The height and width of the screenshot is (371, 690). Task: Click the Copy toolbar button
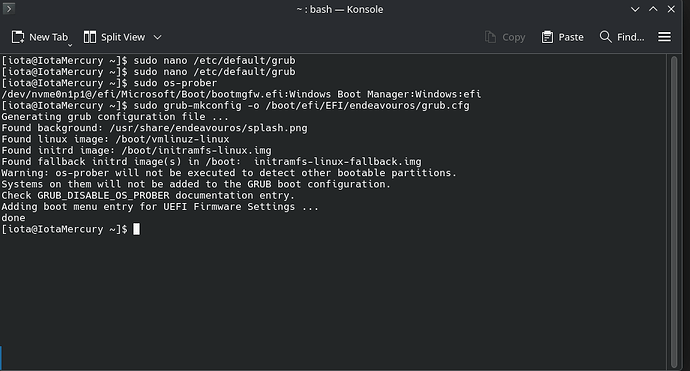click(x=505, y=37)
